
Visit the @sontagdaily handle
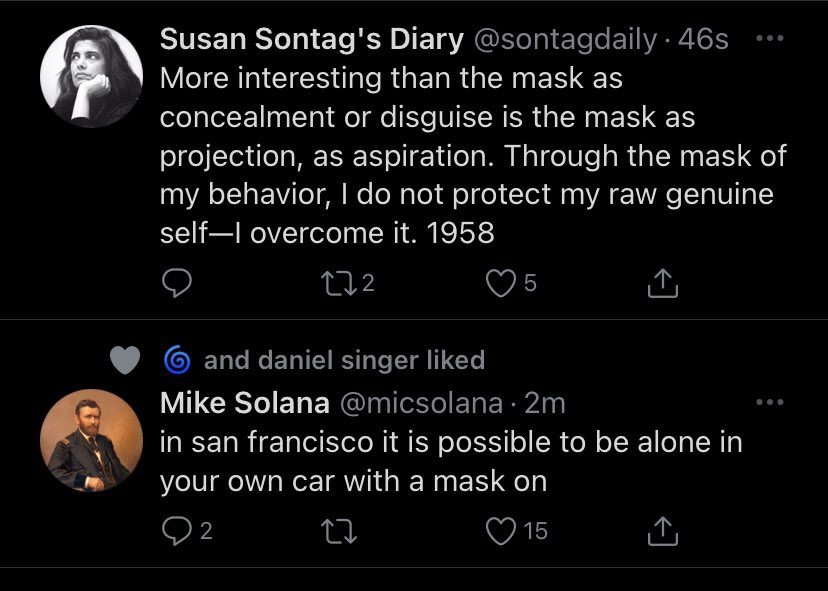[564, 40]
